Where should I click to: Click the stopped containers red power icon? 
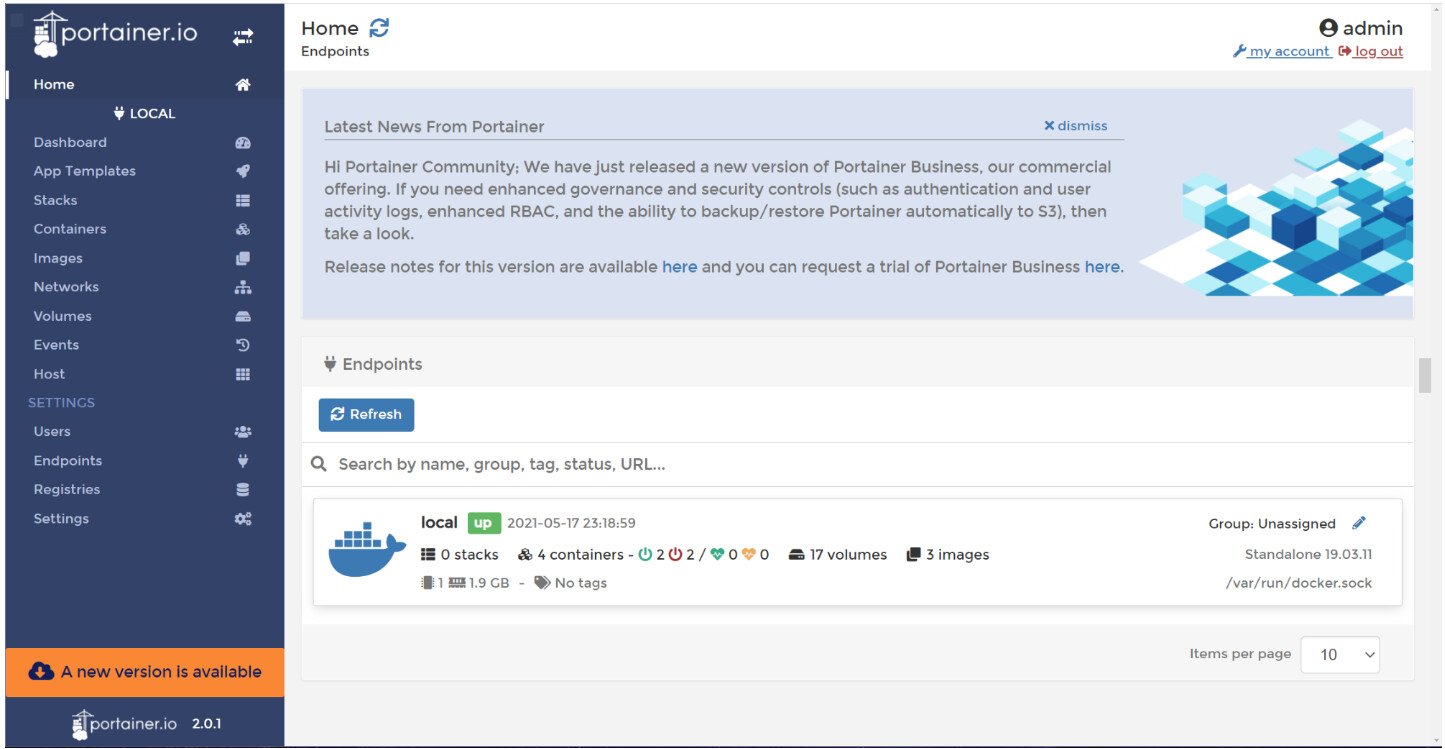675,554
